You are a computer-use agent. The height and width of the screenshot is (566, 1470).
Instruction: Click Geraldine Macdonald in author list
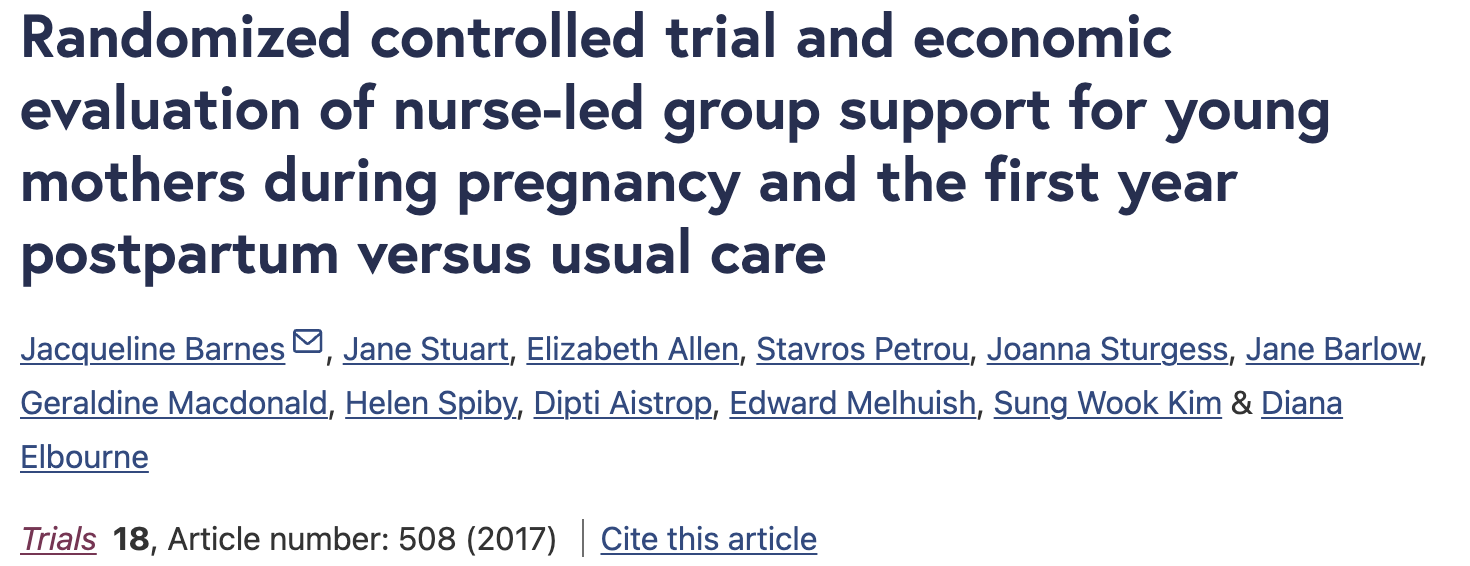pos(174,403)
